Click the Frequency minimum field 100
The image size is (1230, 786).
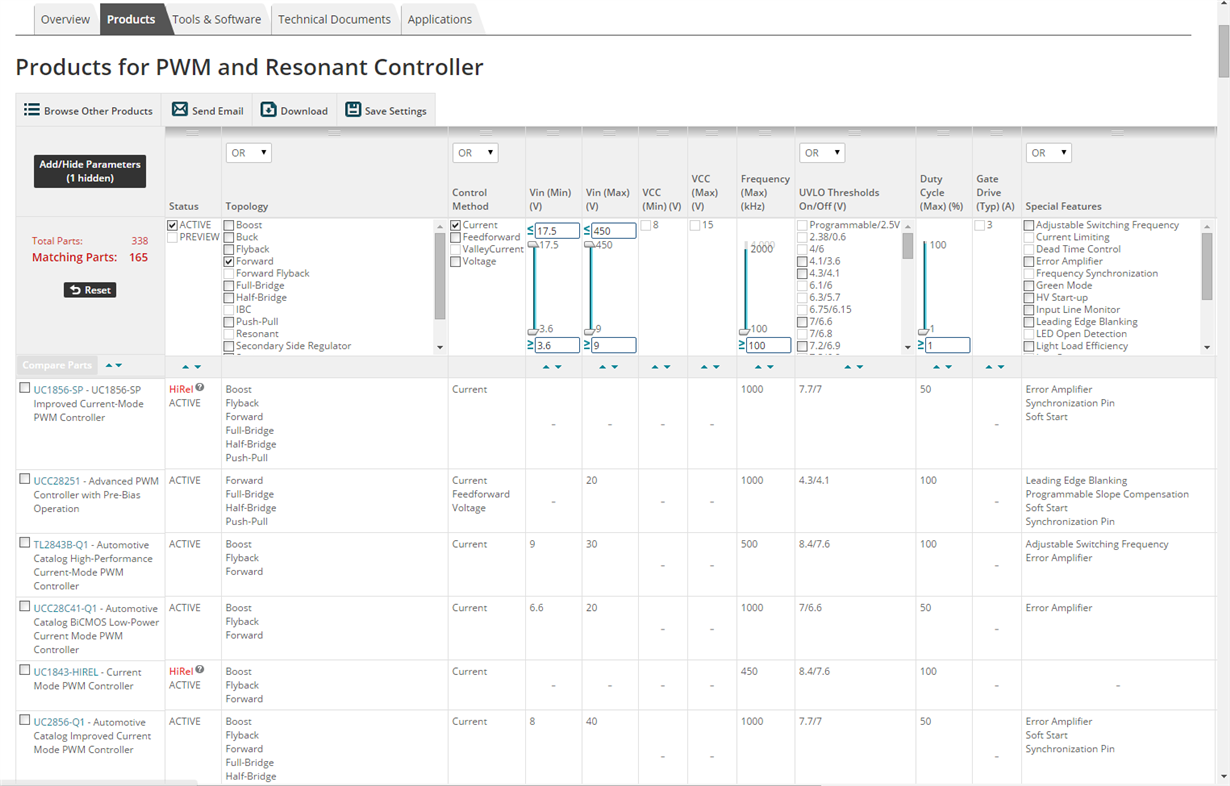(x=768, y=345)
